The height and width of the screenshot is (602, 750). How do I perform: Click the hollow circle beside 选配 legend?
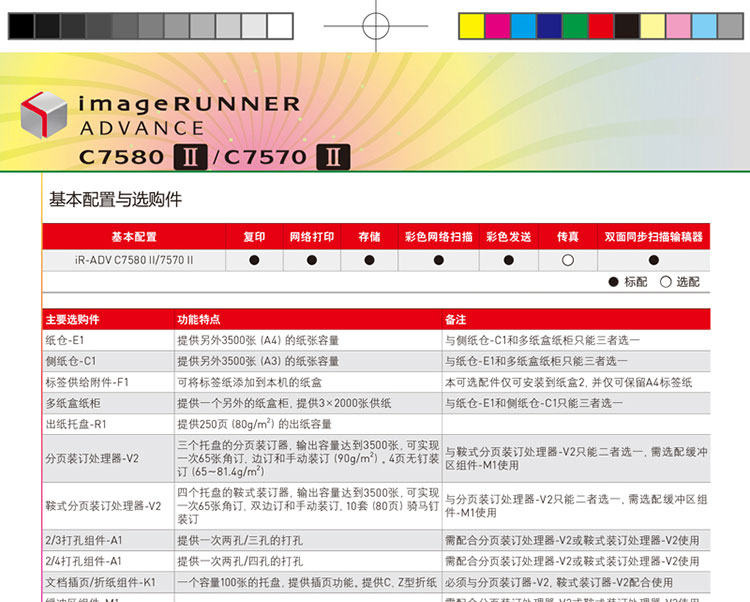point(666,282)
